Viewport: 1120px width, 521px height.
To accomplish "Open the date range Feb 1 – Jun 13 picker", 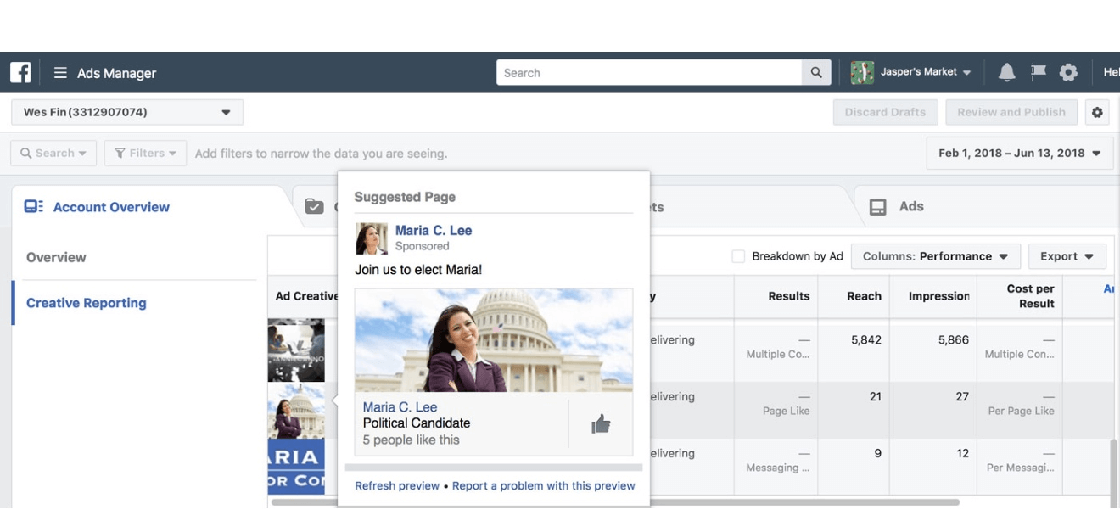I will [x=1019, y=153].
